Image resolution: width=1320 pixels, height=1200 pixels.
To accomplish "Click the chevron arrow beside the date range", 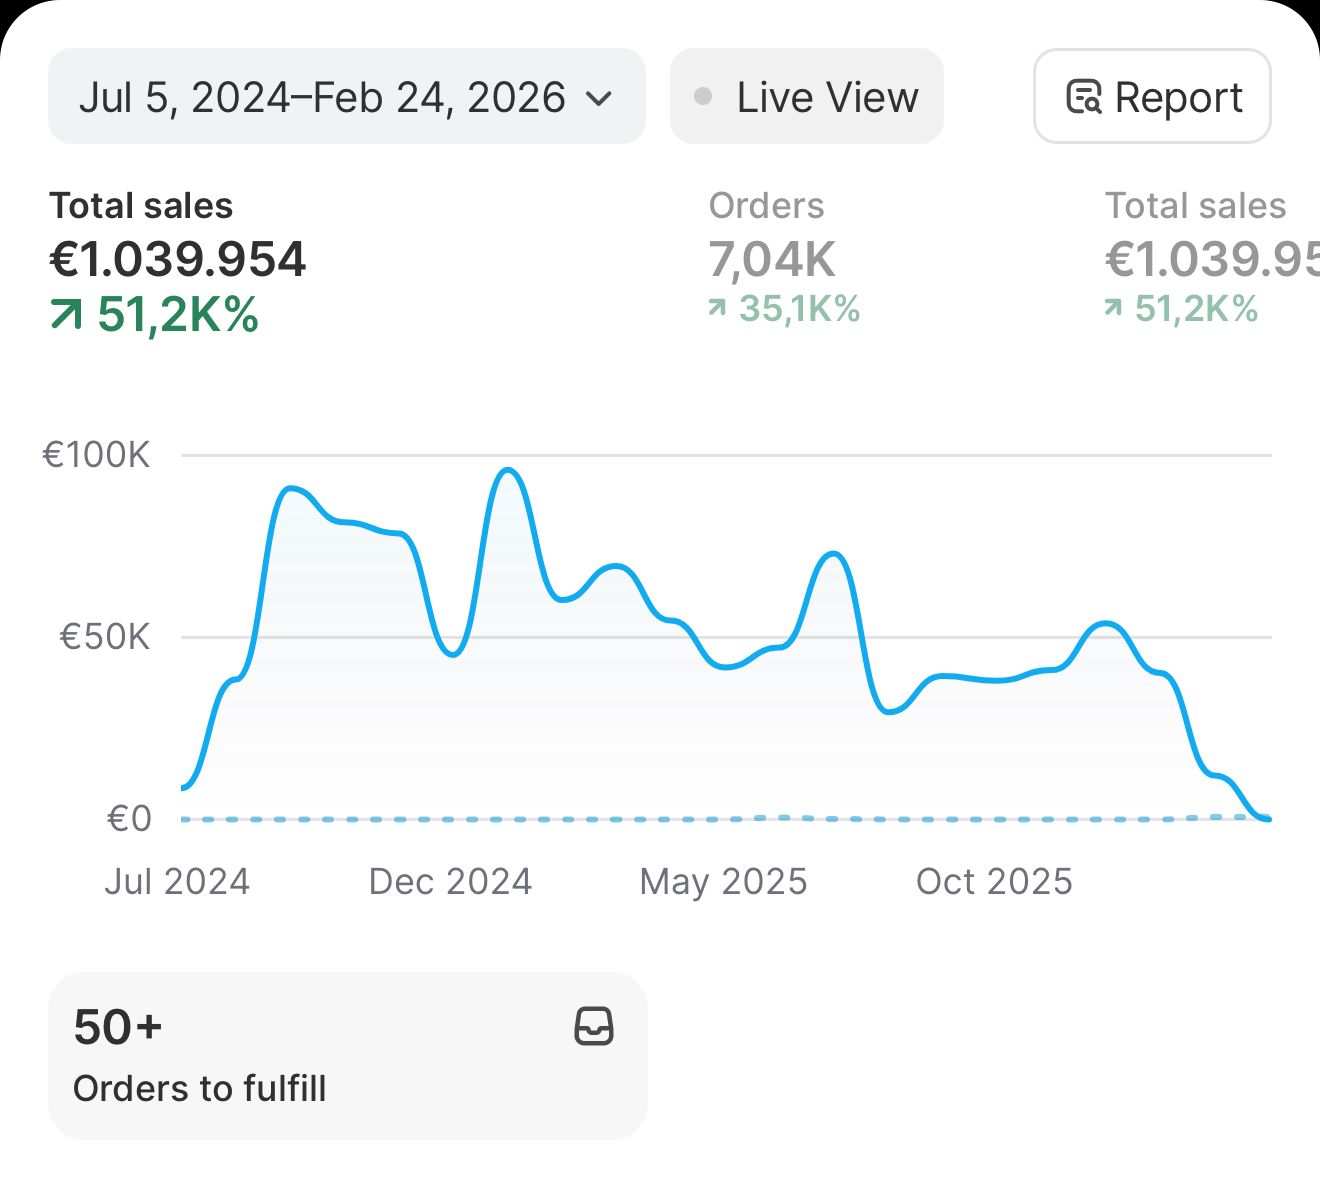I will click(x=599, y=98).
